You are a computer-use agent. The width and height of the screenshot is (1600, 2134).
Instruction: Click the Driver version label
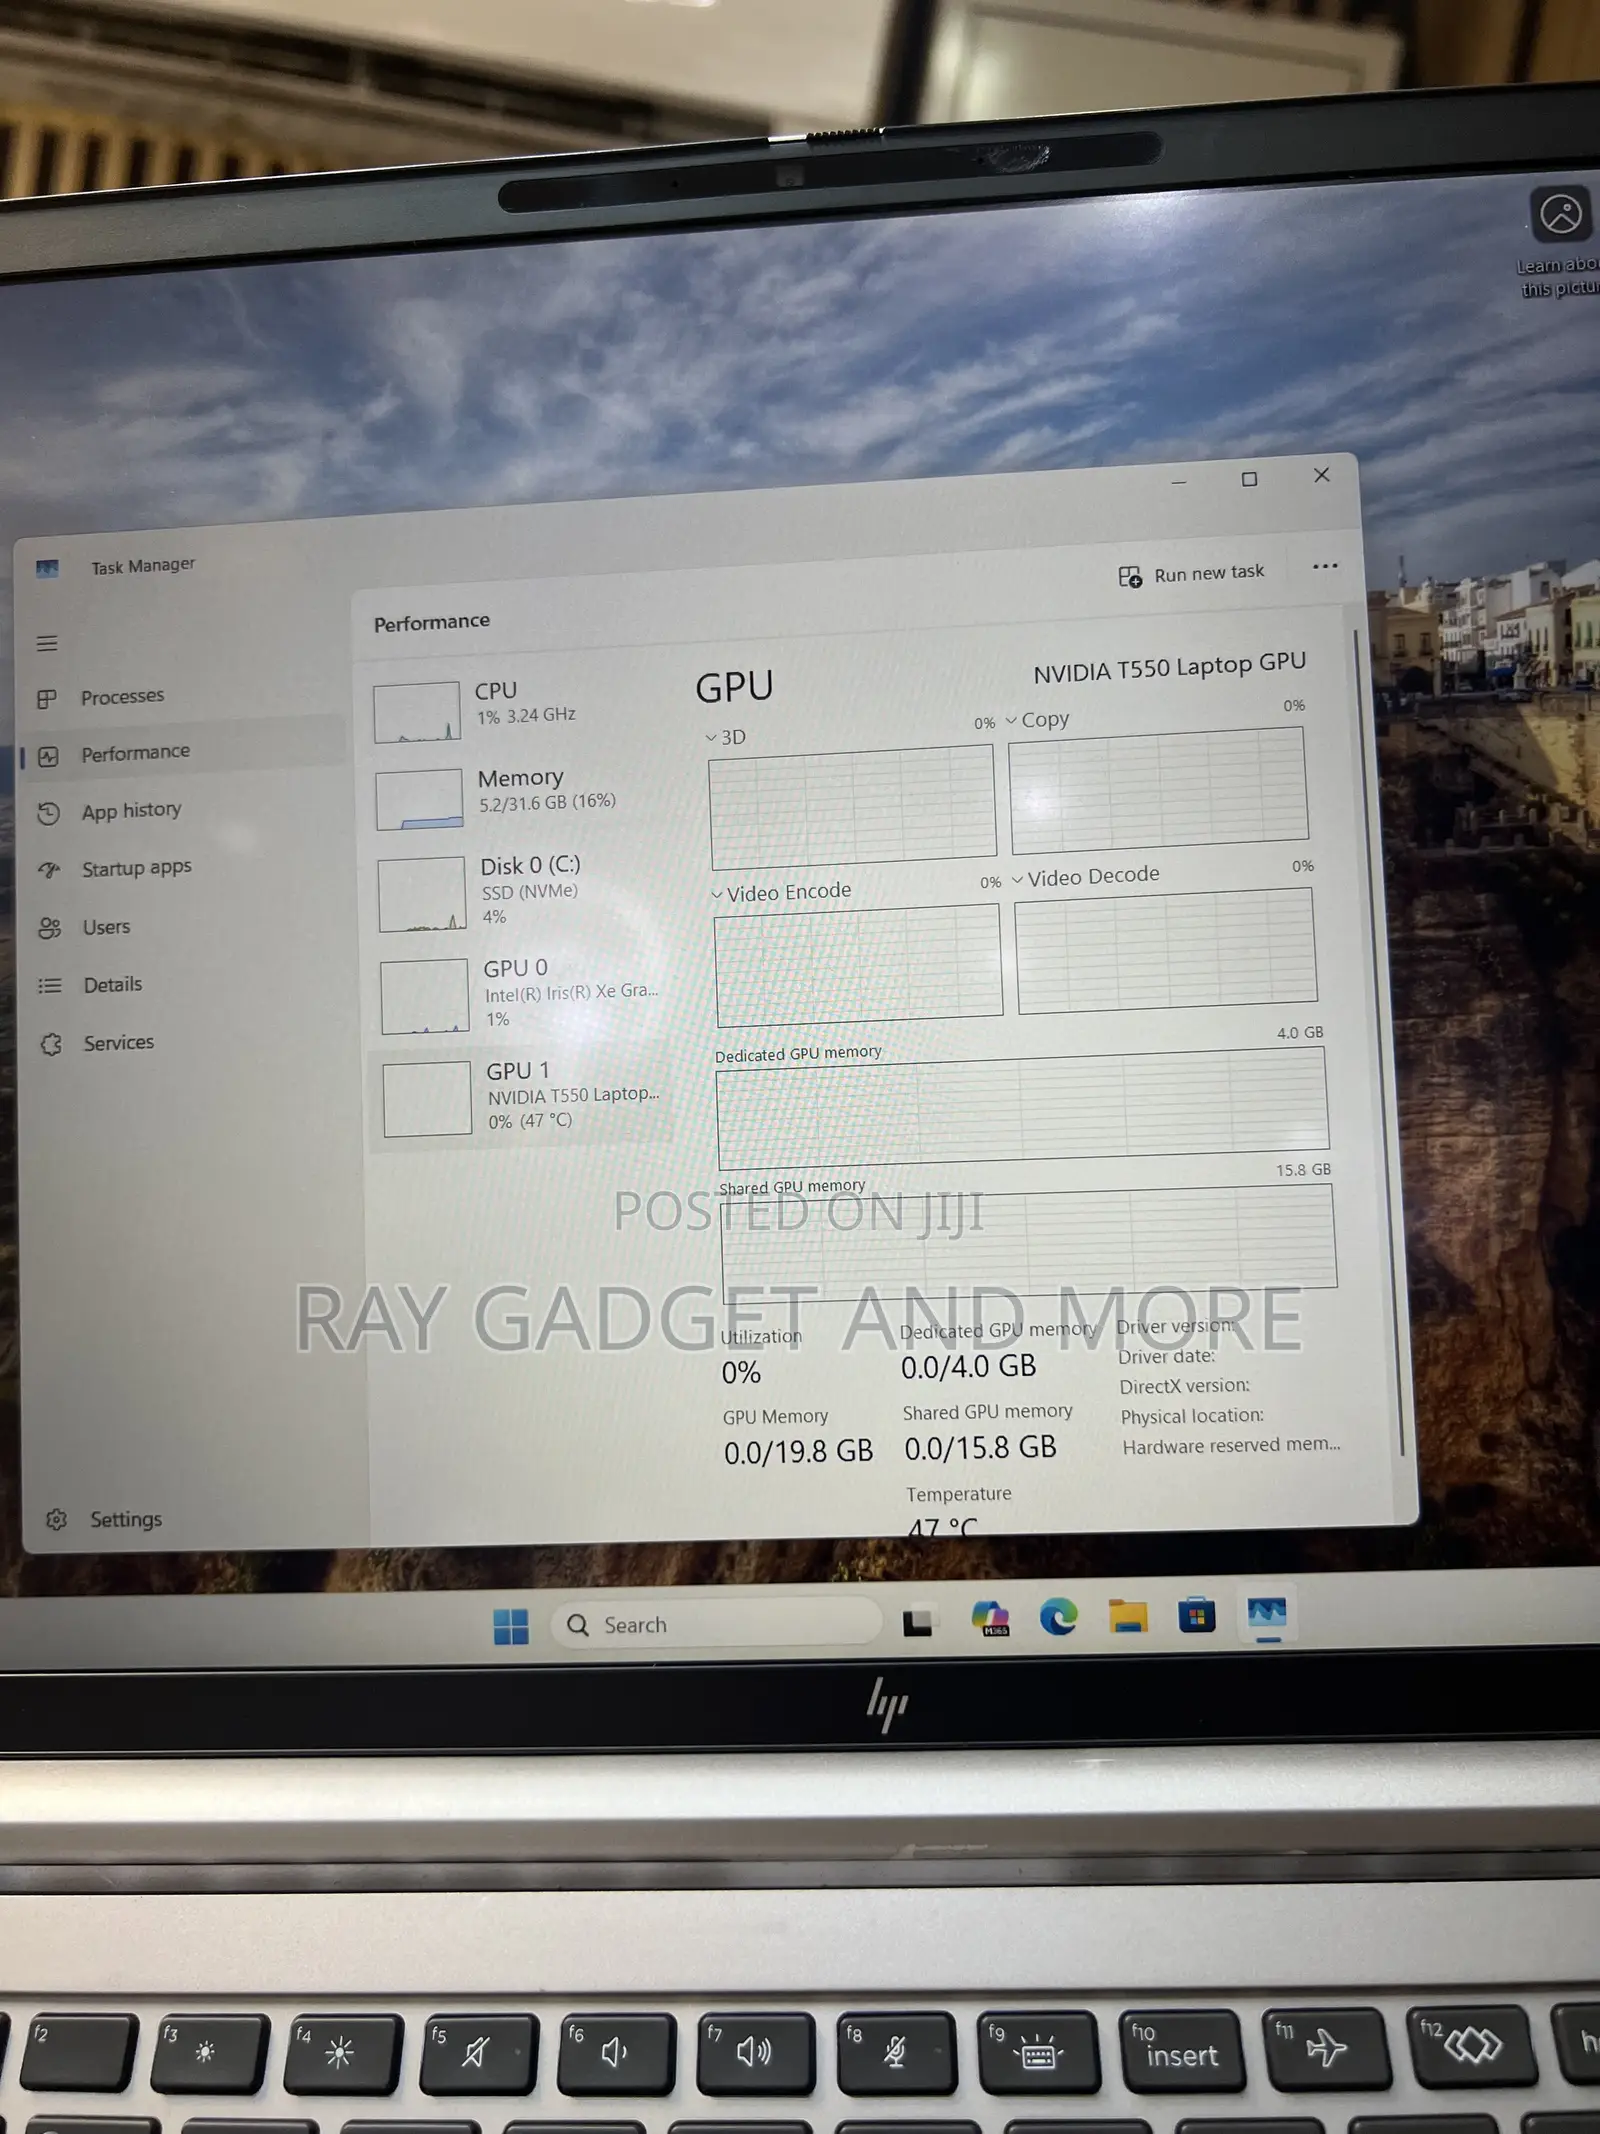1176,1326
